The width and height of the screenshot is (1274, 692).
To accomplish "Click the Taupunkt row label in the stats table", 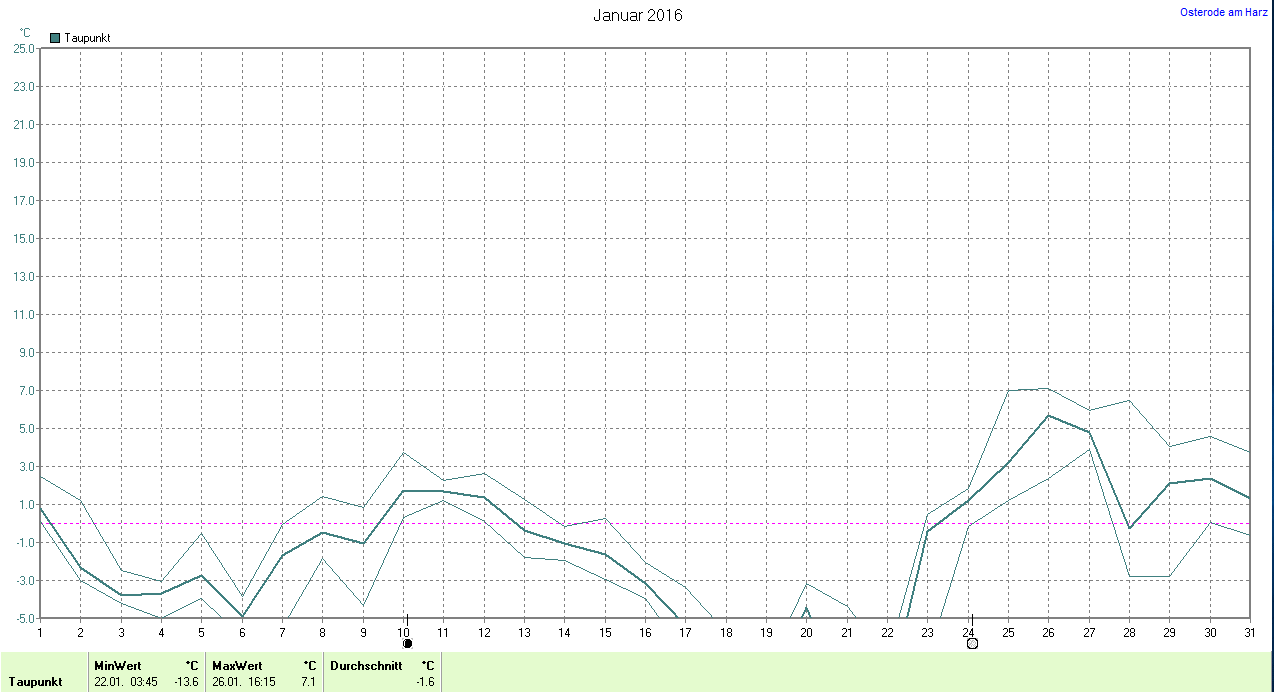I will pos(36,682).
